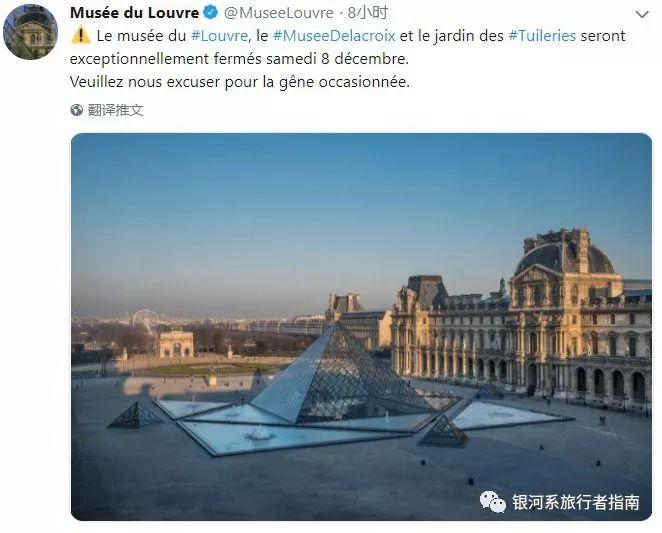Click the 8小时 timestamp
This screenshot has width=662, height=533.
[x=368, y=13]
